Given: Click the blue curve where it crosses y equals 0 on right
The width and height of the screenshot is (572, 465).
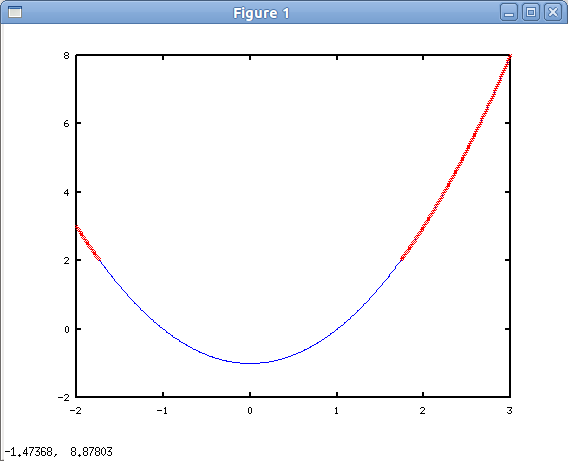Looking at the screenshot, I should coord(336,329).
